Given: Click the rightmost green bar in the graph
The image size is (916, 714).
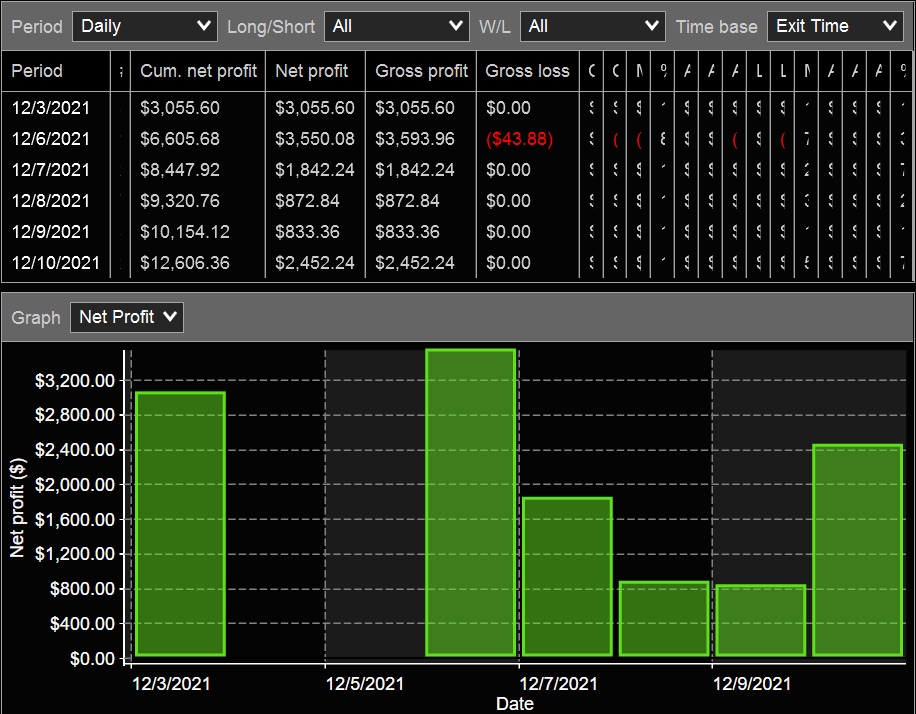Looking at the screenshot, I should tap(857, 550).
